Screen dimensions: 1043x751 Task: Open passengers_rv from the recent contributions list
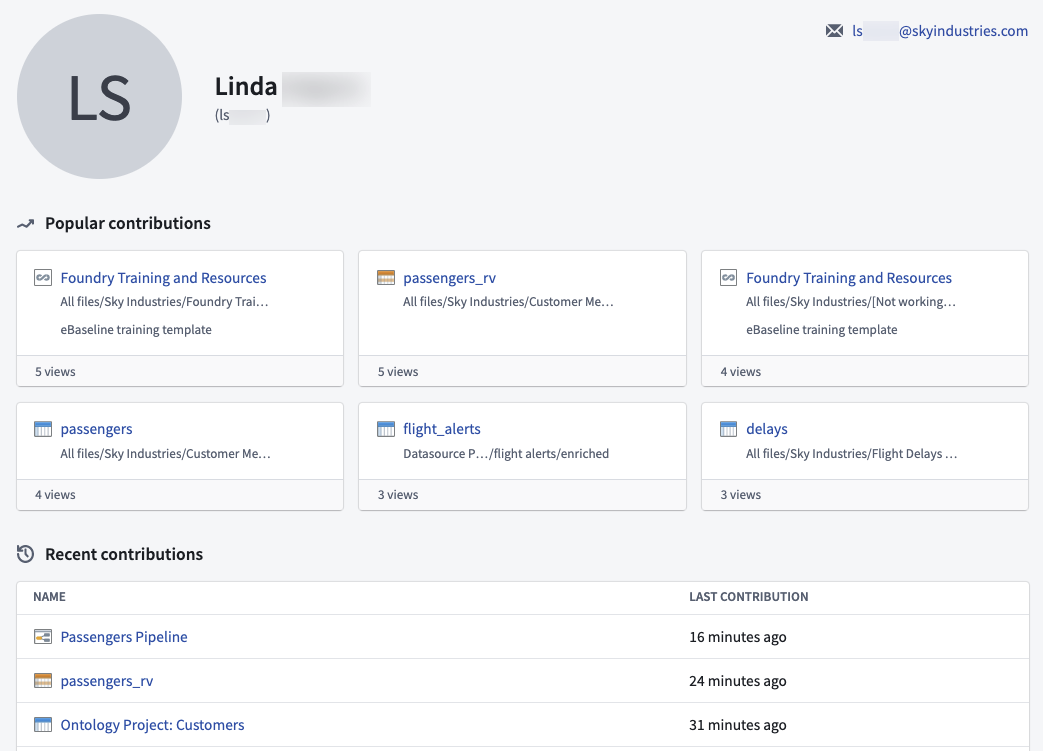pos(106,681)
